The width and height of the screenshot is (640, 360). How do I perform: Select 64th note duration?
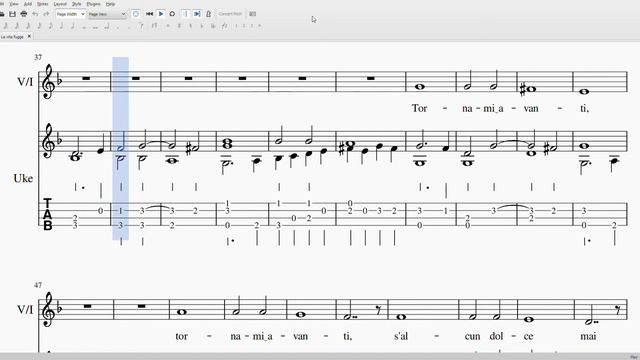pyautogui.click(x=16, y=26)
